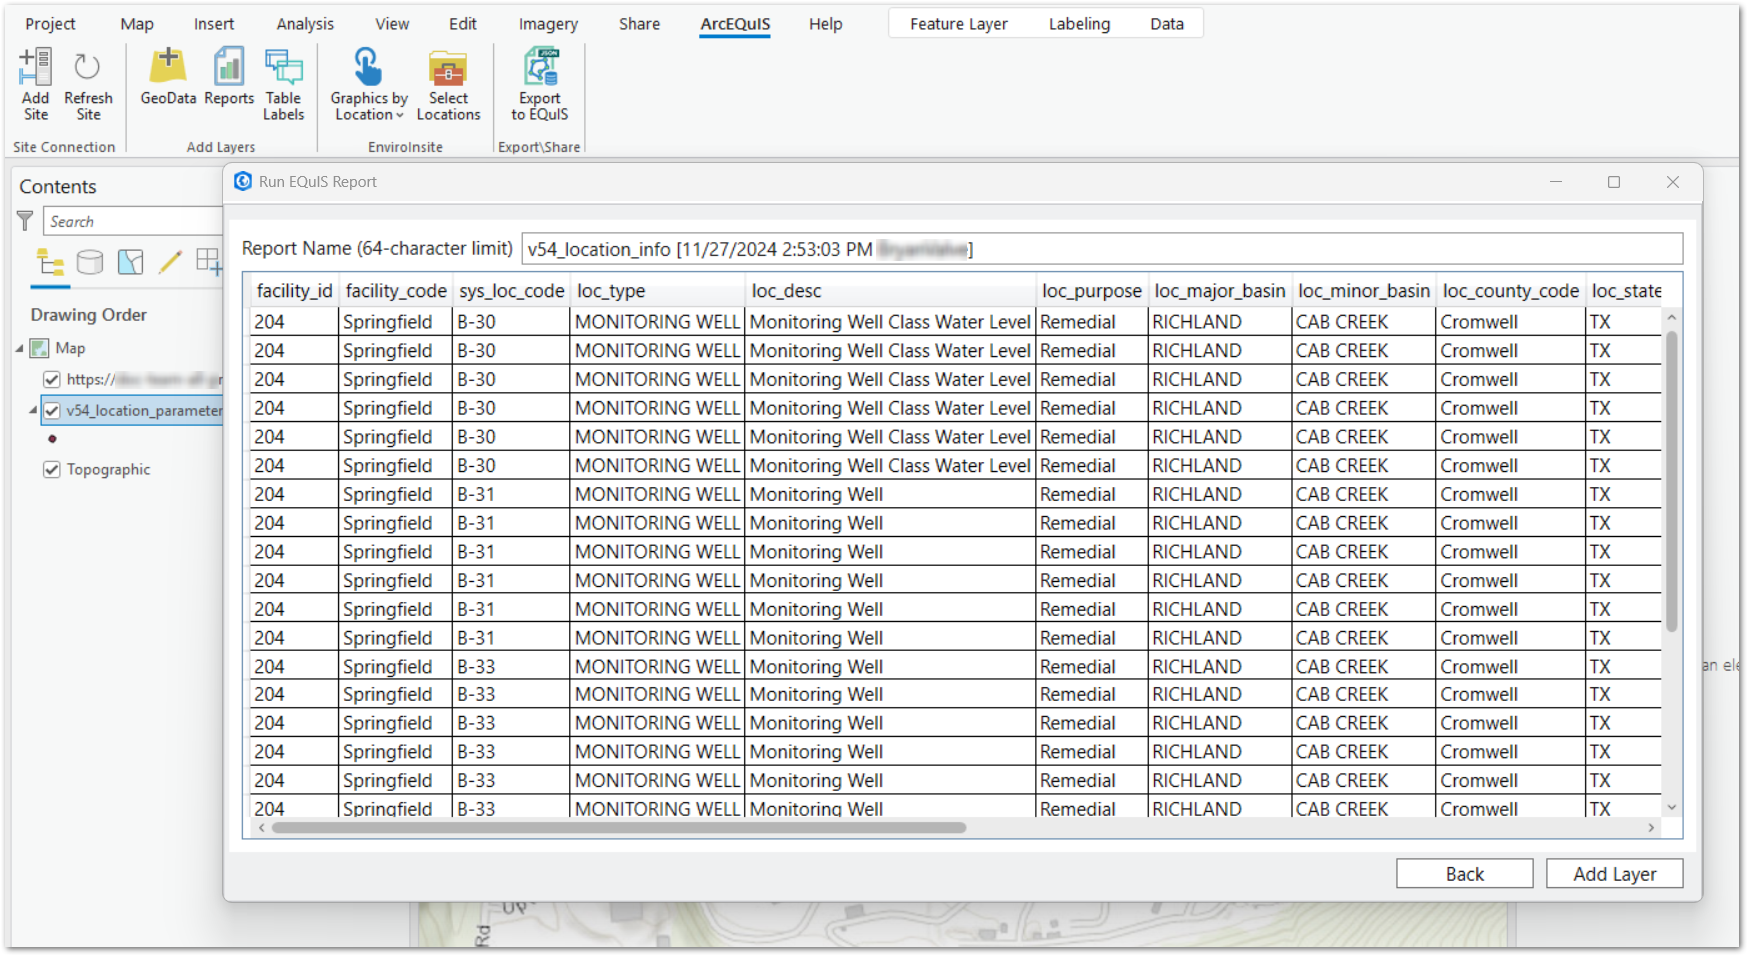Toggle Topographic basemap checkbox
Viewport: 1748px width, 956px height.
tap(52, 469)
